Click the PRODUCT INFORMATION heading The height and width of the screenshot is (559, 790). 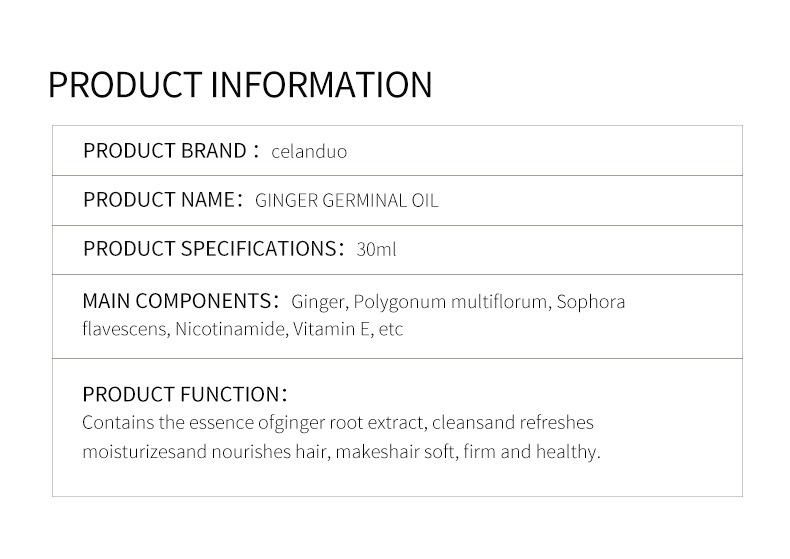tap(240, 84)
